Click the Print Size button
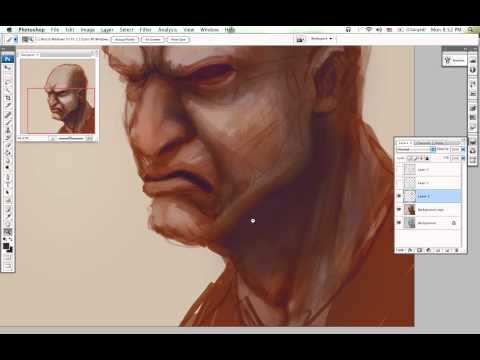This screenshot has height=360, width=480. pyautogui.click(x=178, y=39)
